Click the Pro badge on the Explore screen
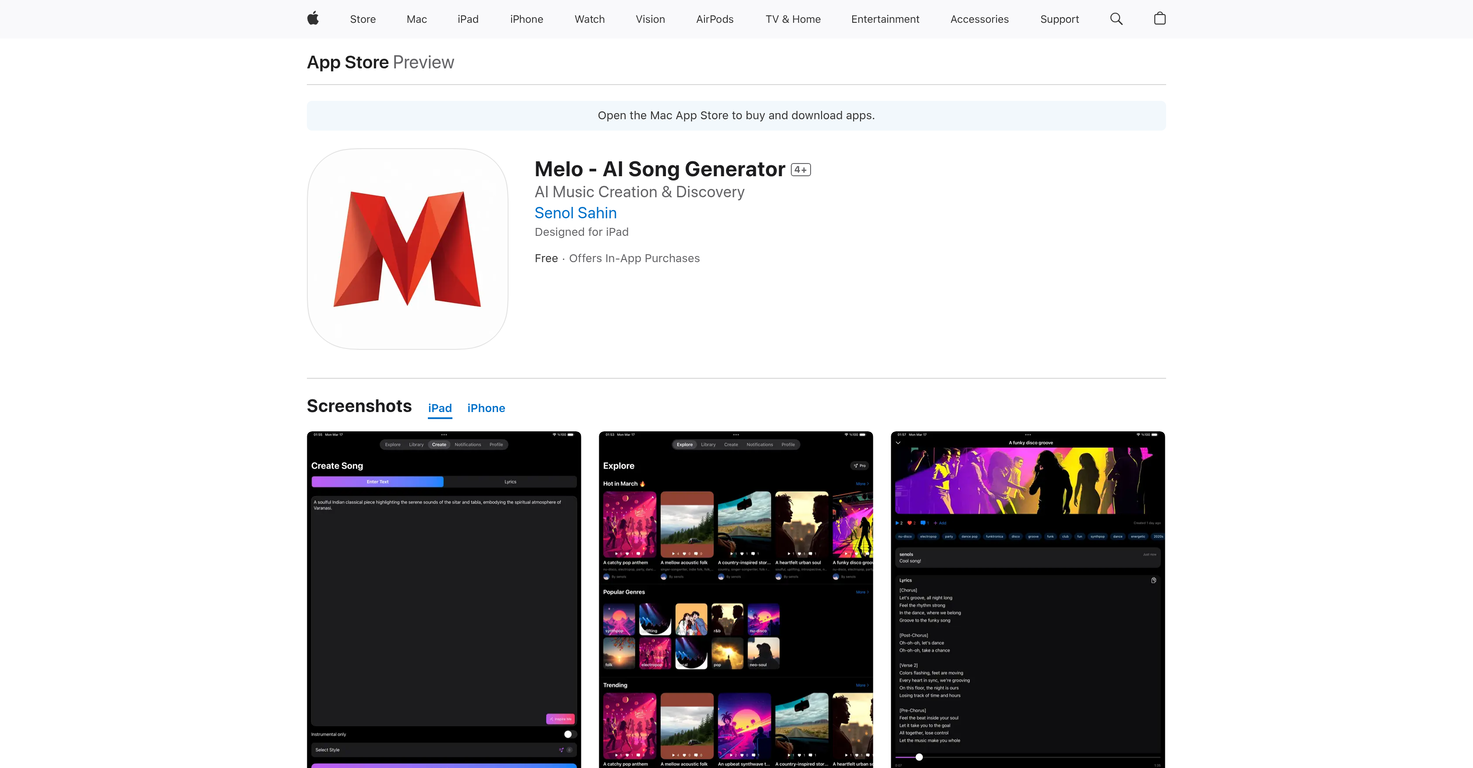 [860, 465]
